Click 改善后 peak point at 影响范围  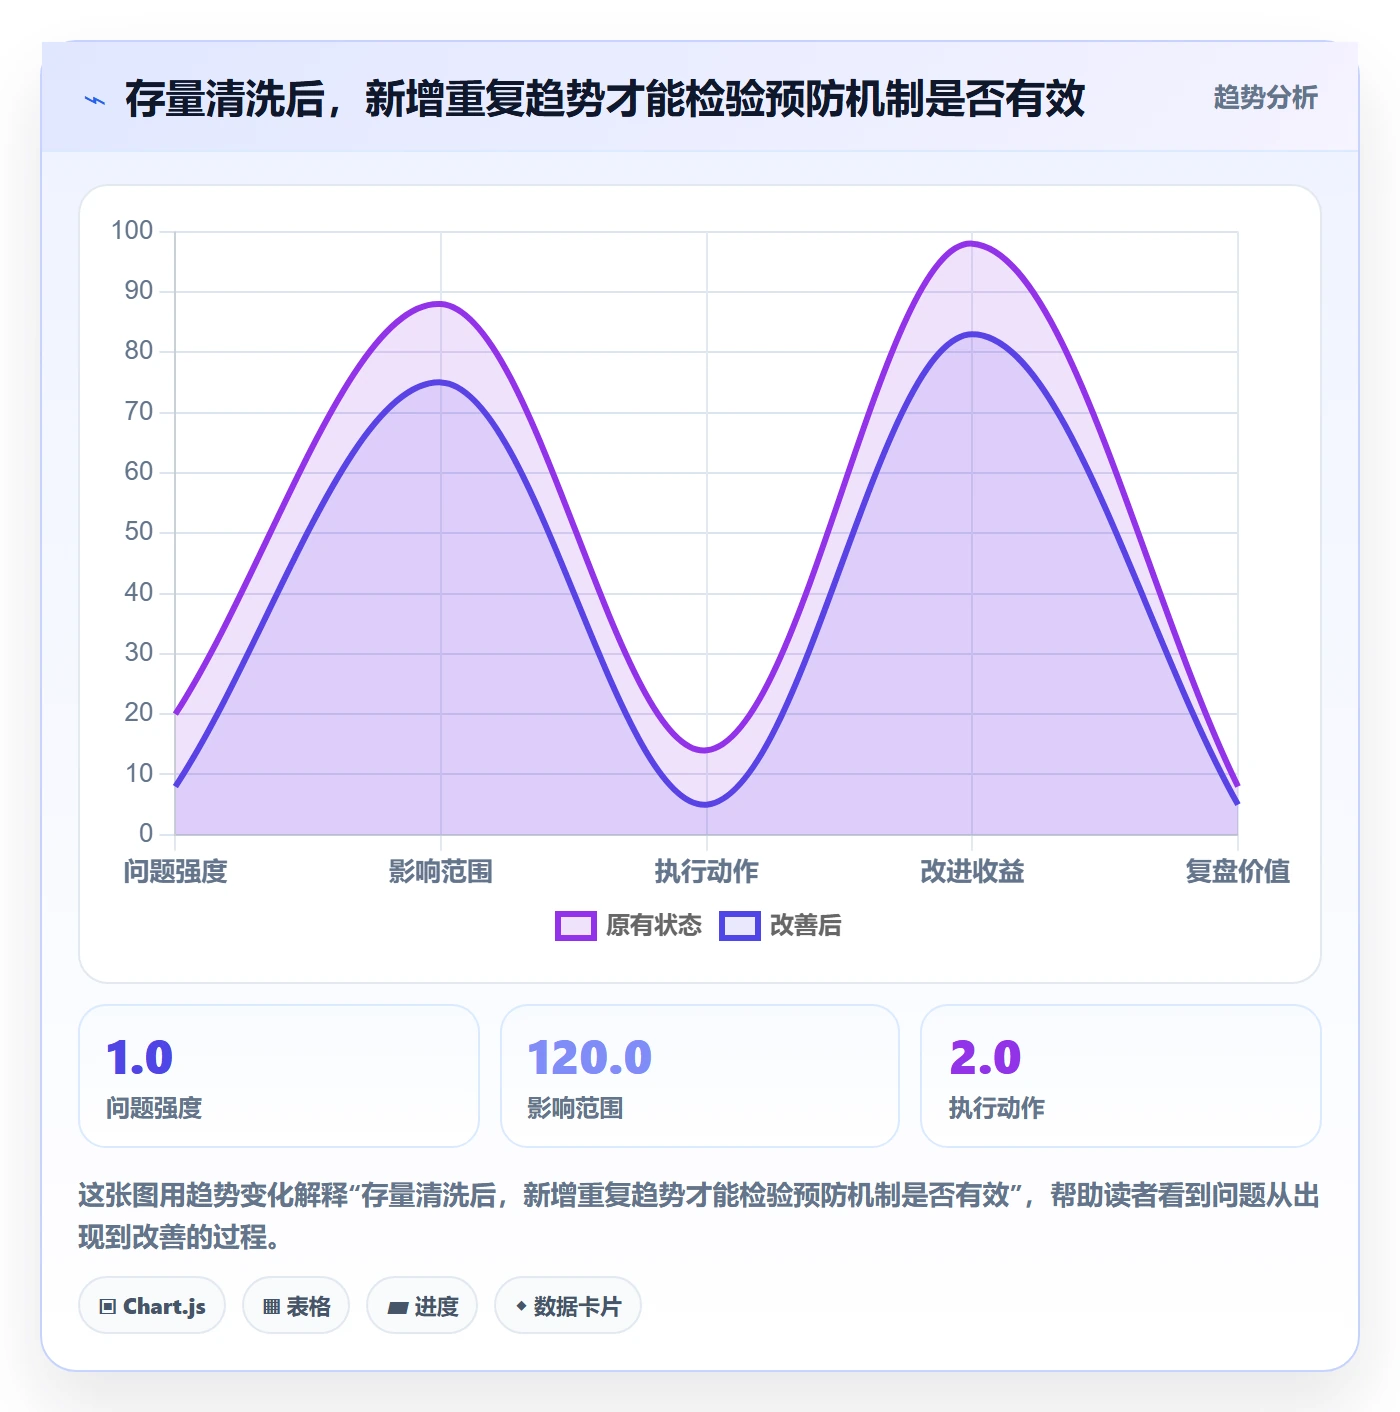tap(441, 382)
